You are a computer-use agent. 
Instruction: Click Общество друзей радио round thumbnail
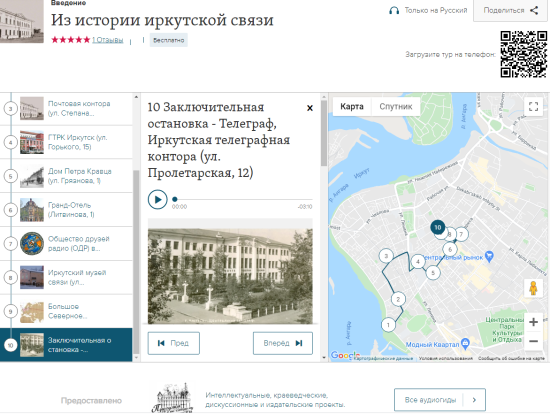(32, 243)
